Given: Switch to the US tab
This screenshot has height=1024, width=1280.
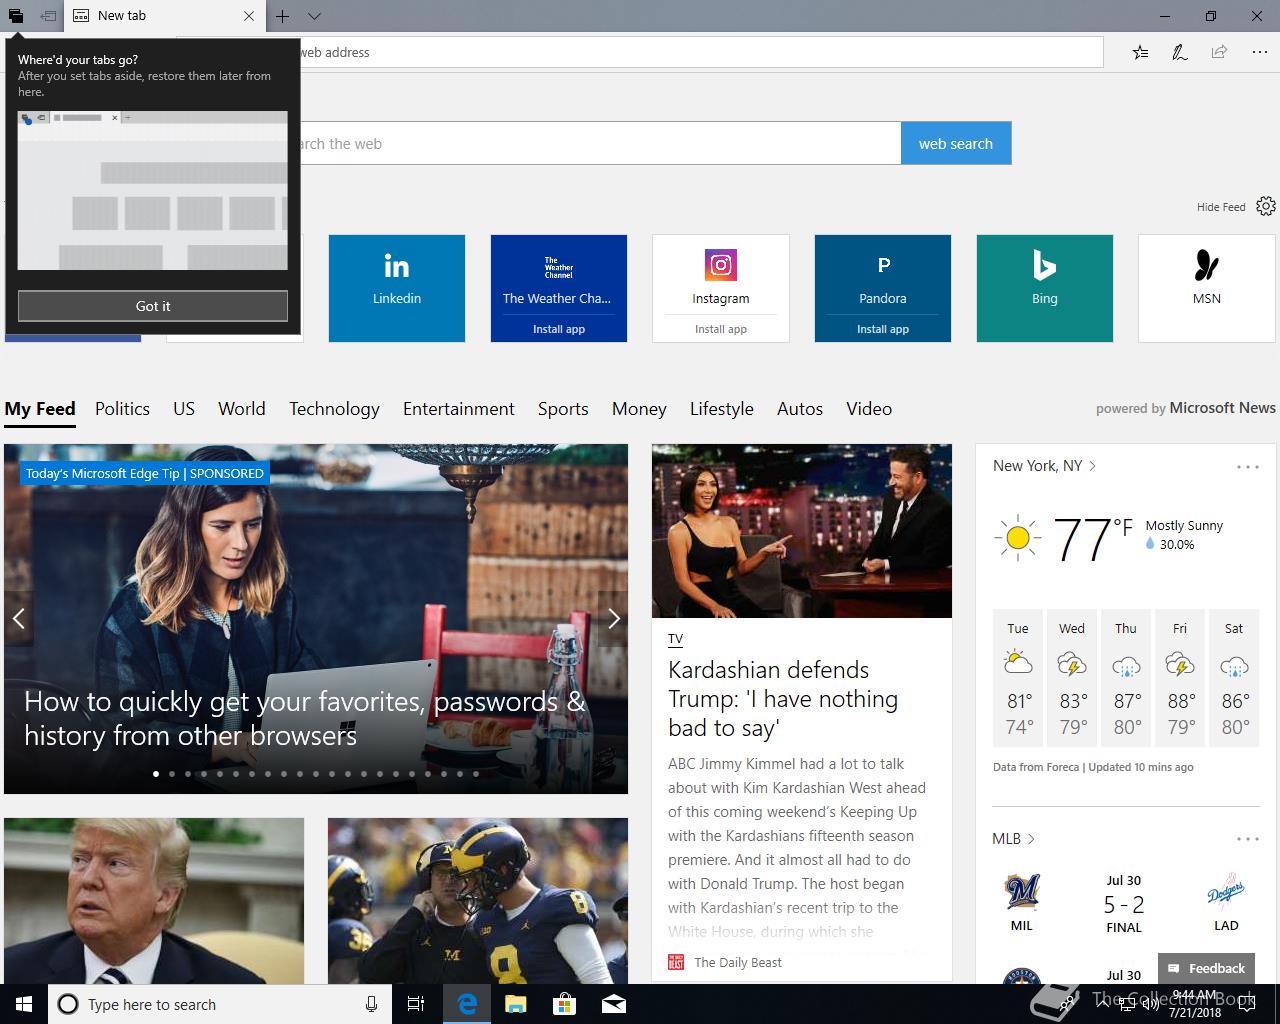Looking at the screenshot, I should click(x=184, y=408).
